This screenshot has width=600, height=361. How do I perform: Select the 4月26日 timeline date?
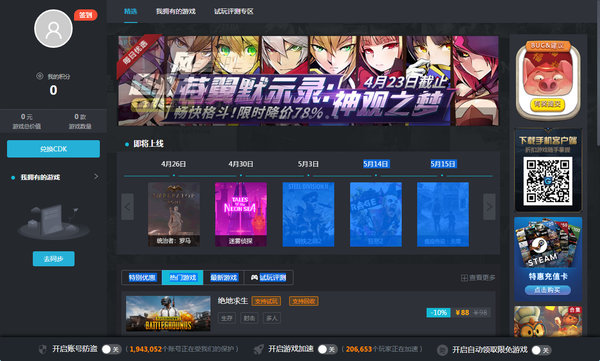(174, 164)
